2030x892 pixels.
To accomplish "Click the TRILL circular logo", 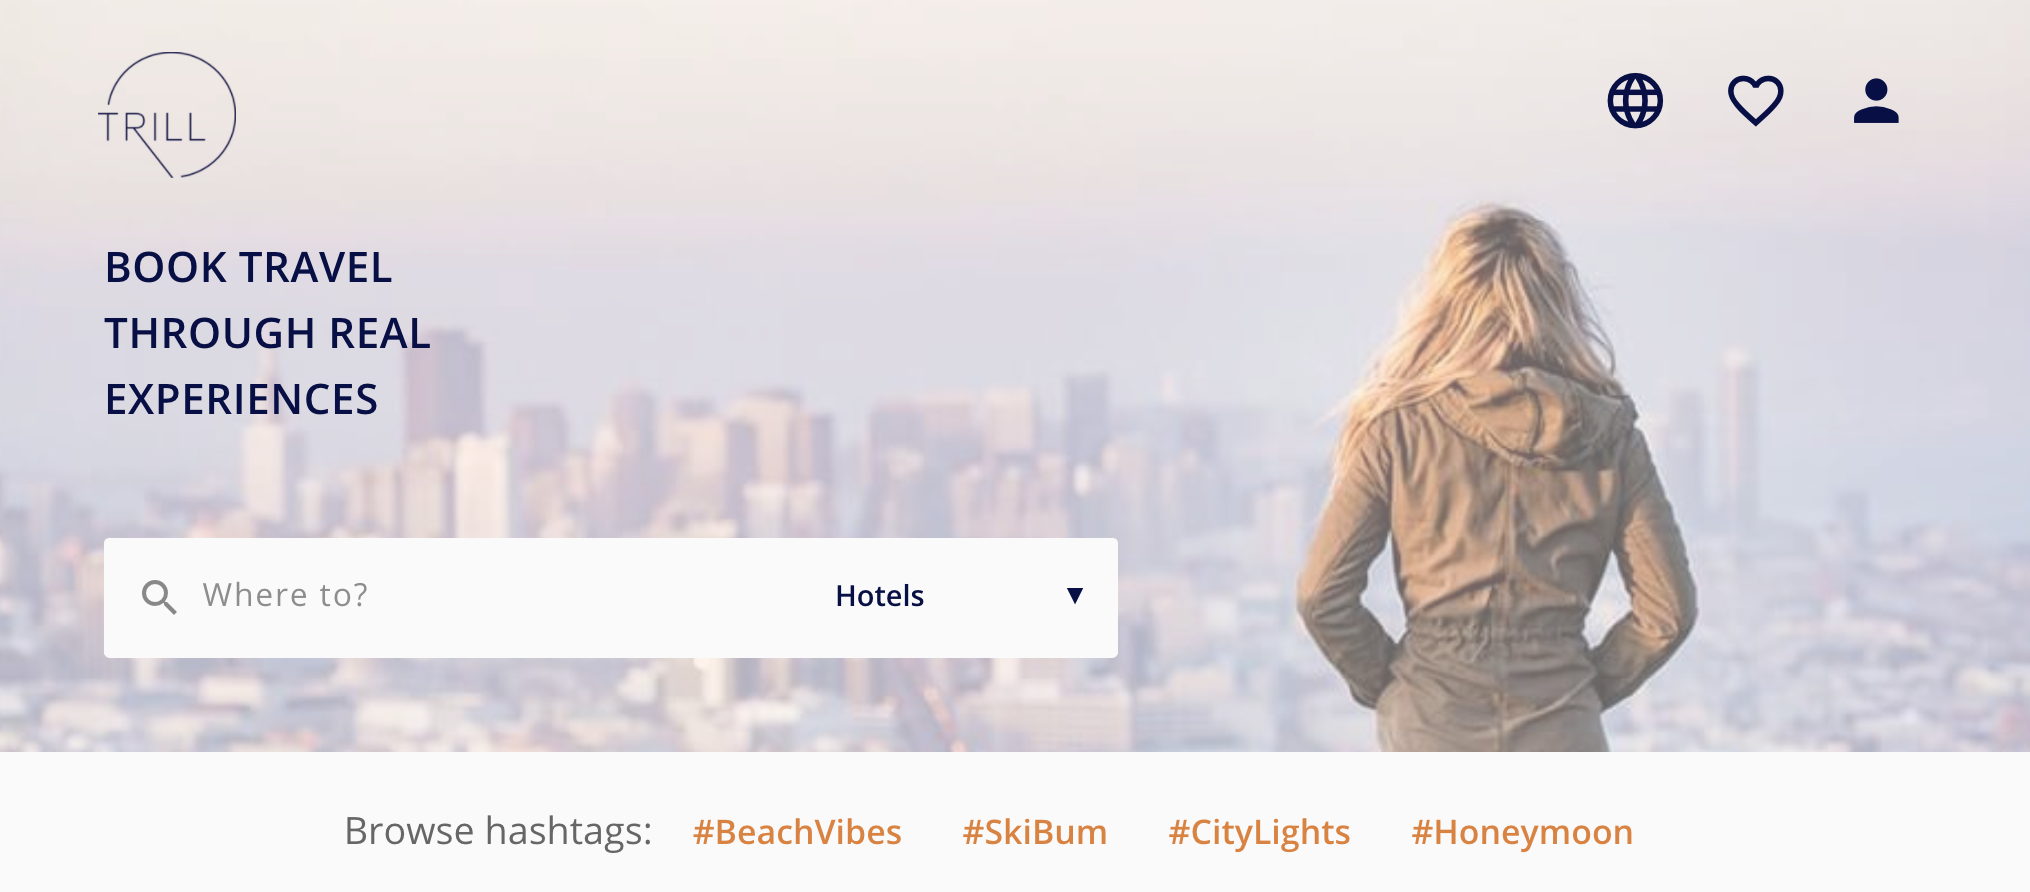I will point(167,115).
